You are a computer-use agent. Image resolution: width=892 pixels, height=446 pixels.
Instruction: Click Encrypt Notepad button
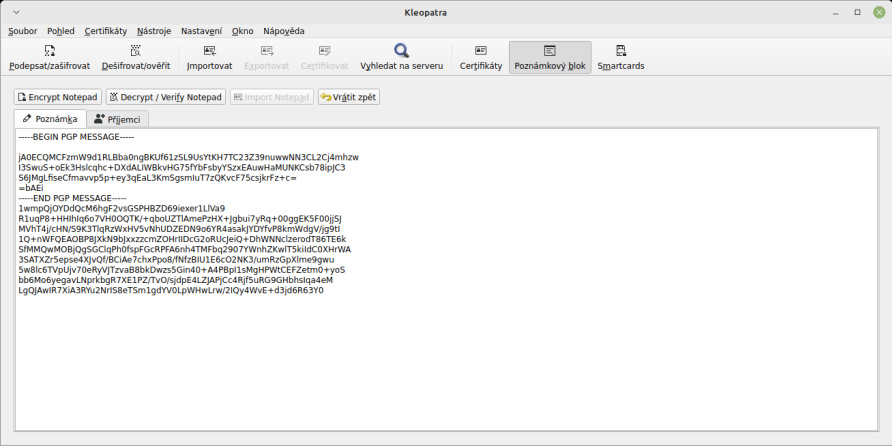pos(57,97)
